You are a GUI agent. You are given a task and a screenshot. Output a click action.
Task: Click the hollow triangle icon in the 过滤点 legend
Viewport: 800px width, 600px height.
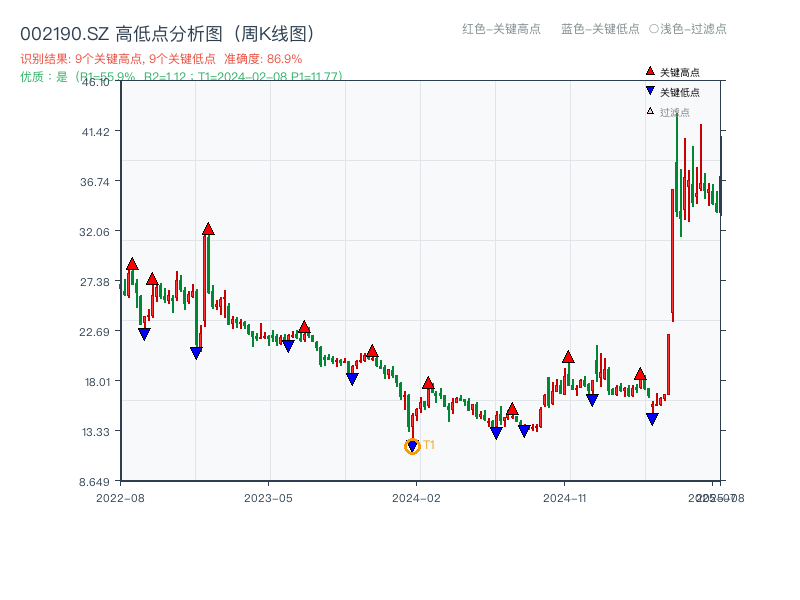point(650,111)
